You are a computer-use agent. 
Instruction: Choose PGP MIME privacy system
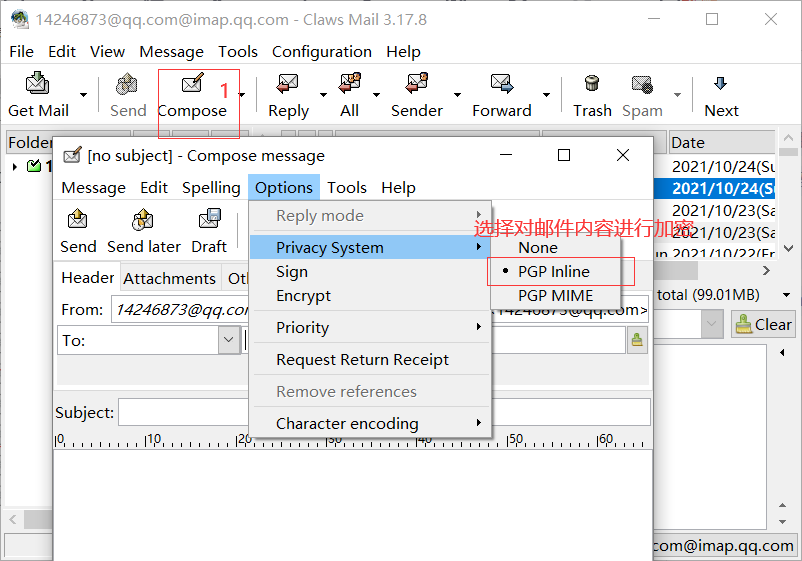tap(555, 296)
